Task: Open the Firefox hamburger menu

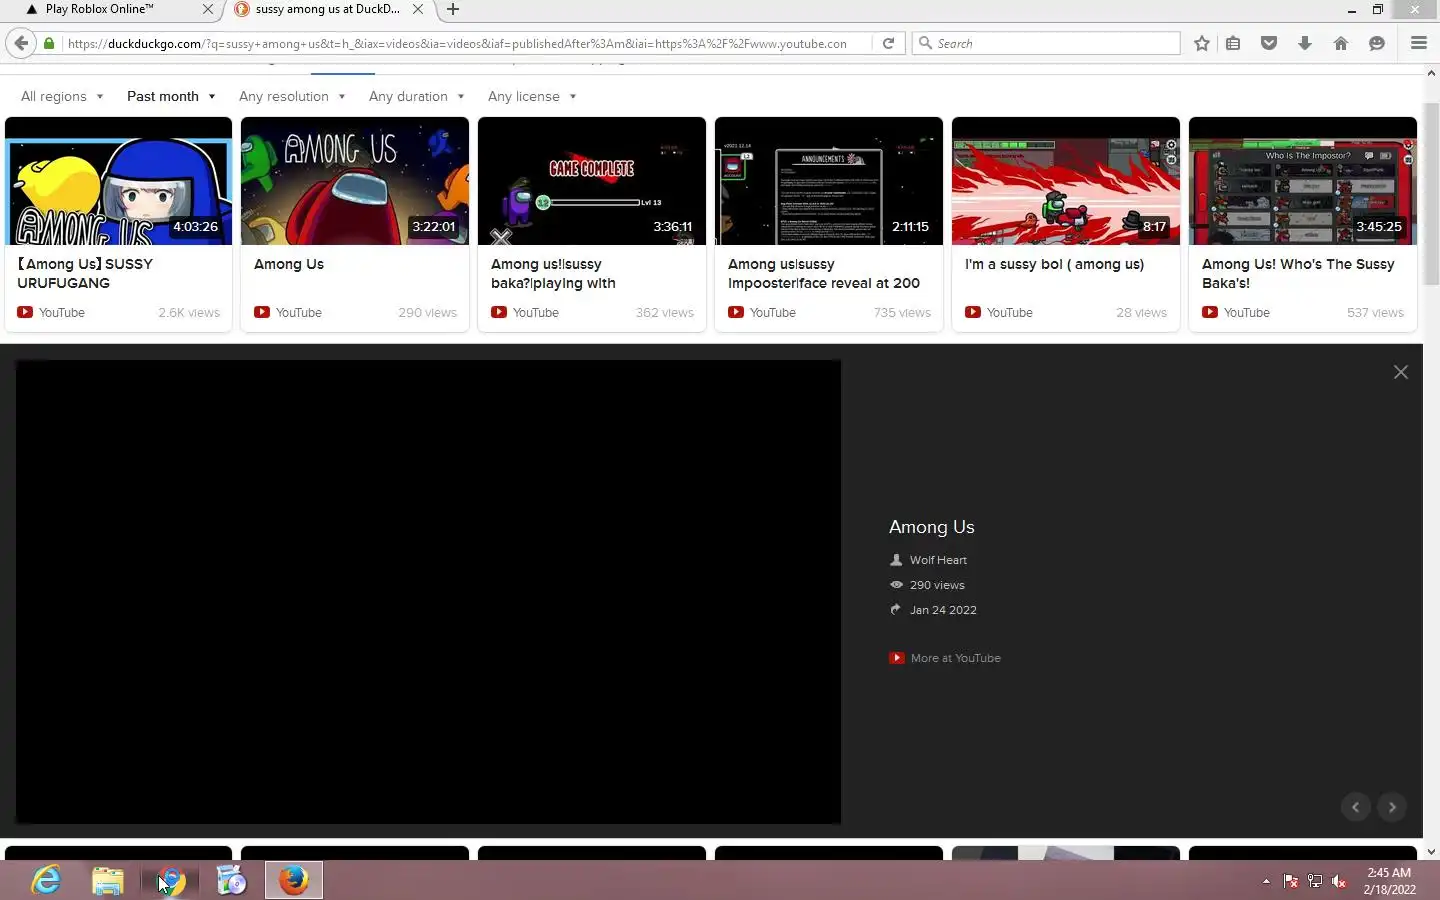Action: (x=1418, y=43)
